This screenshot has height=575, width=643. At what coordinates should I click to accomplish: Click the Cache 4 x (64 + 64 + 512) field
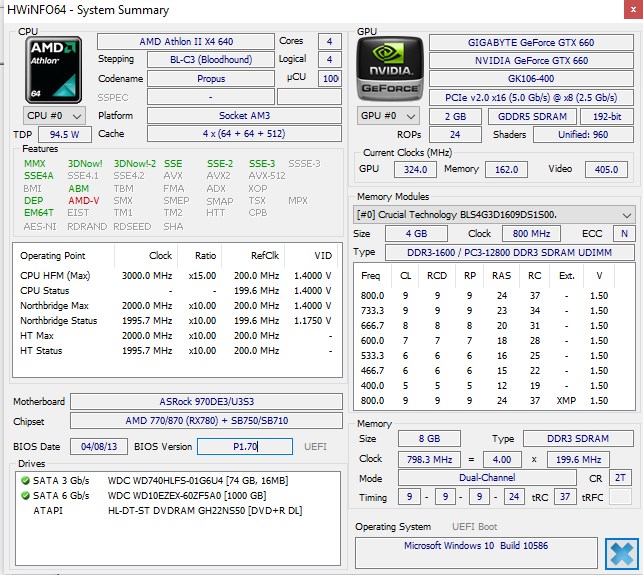coord(244,134)
